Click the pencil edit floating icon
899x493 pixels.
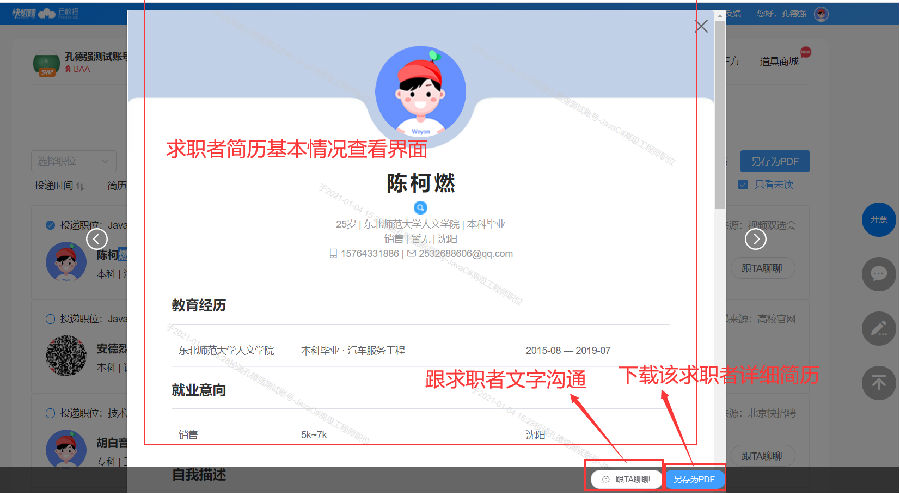click(879, 328)
